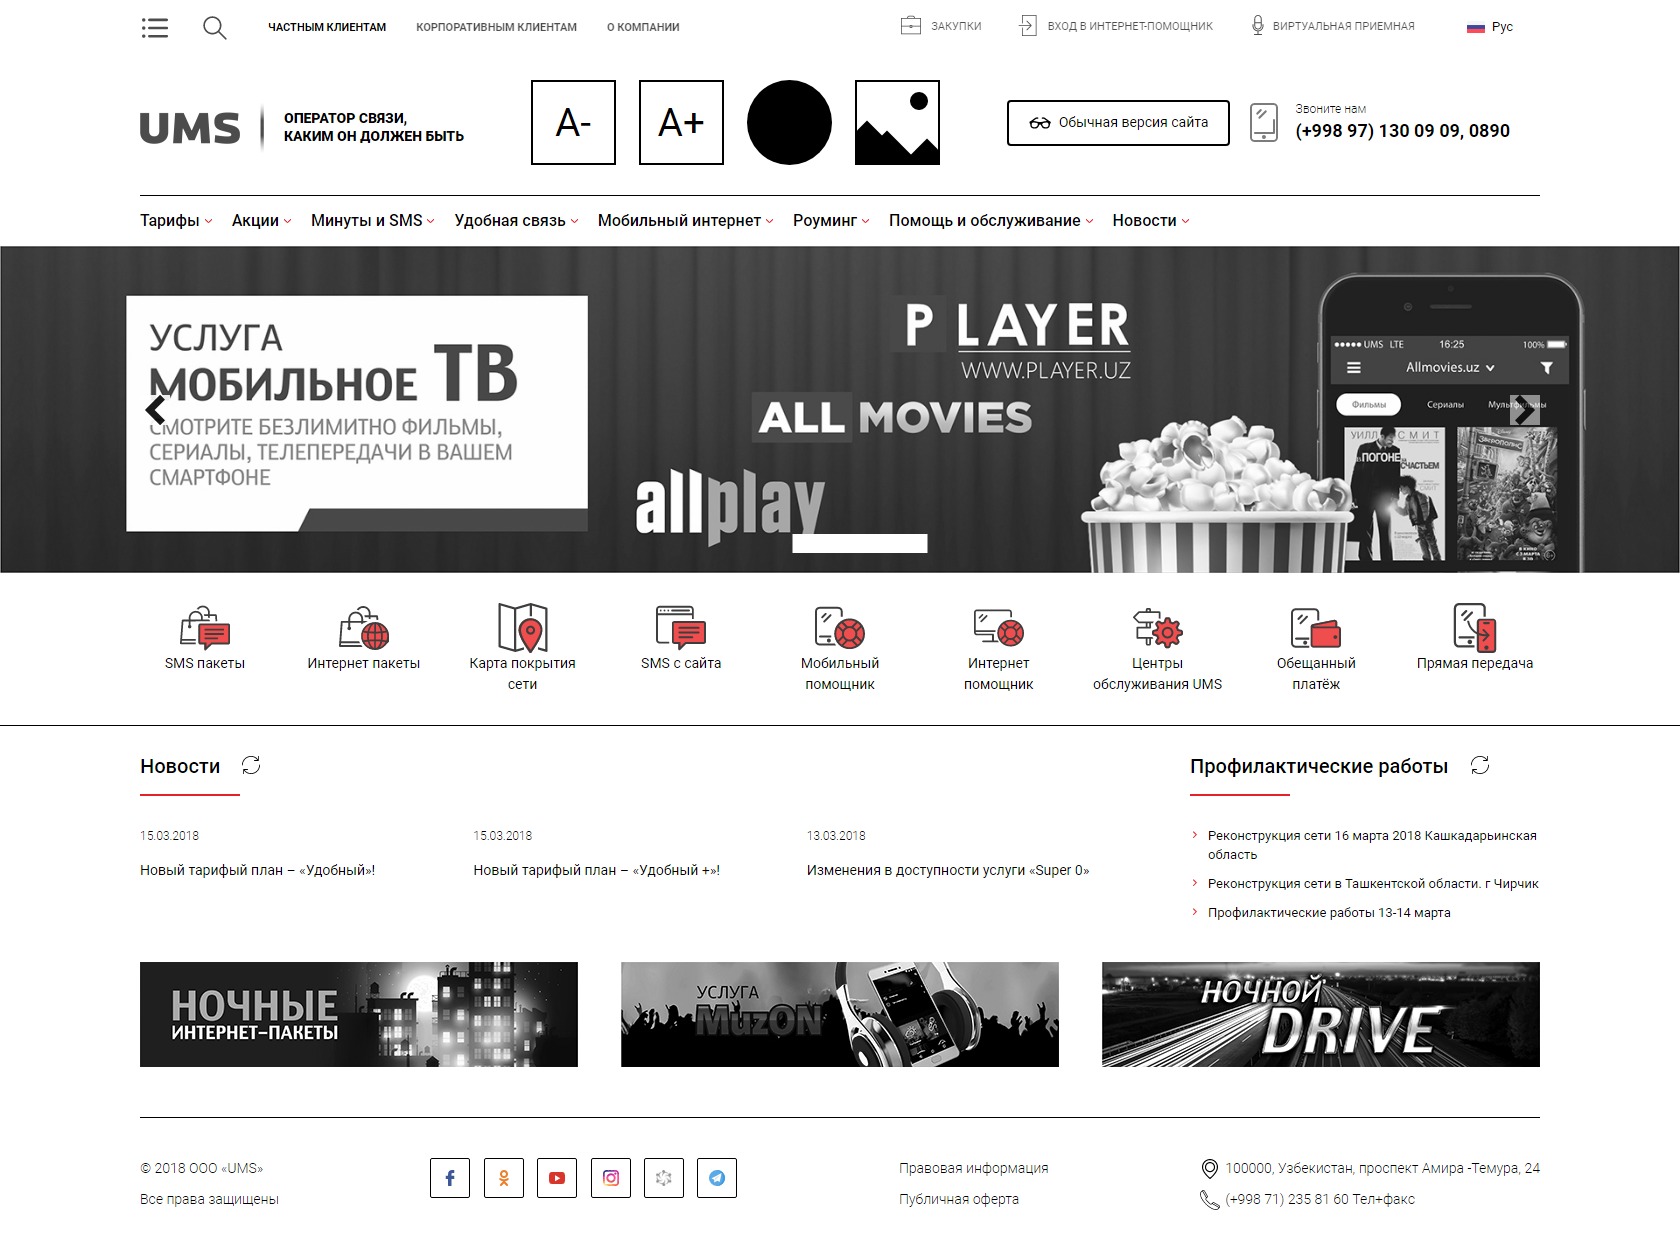Expand the Тарифы menu

pos(176,221)
